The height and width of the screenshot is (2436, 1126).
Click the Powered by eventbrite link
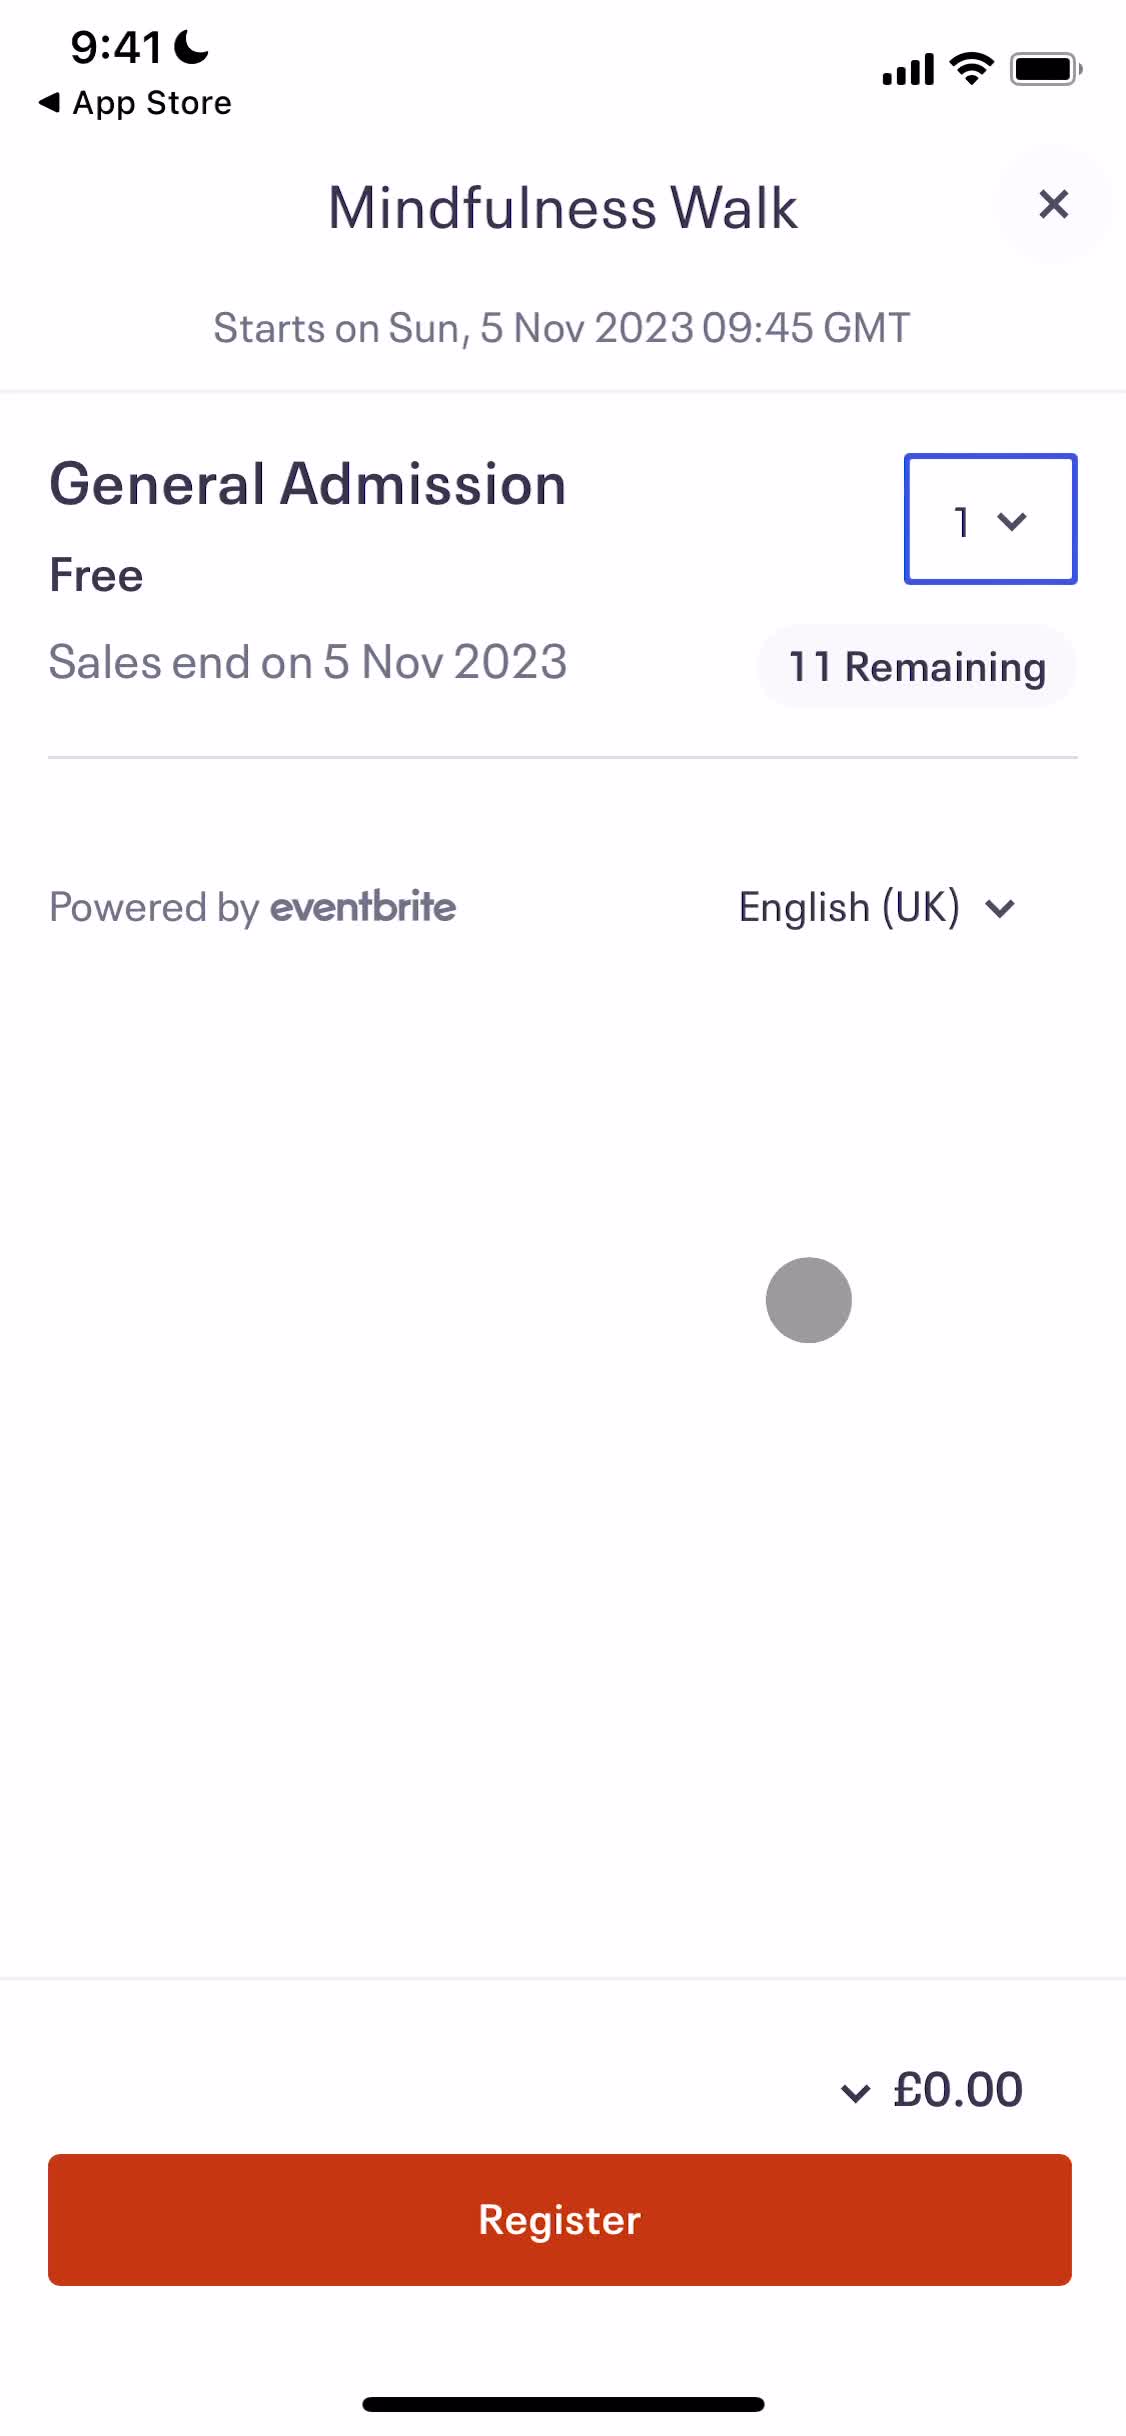(252, 907)
